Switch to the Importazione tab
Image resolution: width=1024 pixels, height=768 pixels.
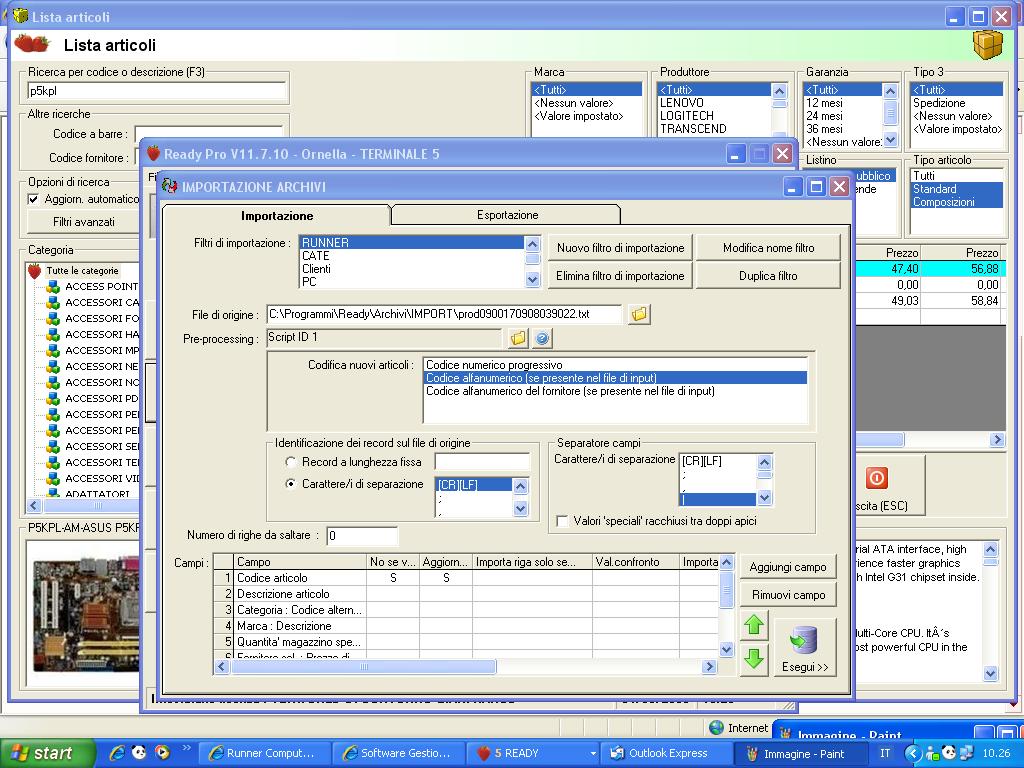point(277,216)
